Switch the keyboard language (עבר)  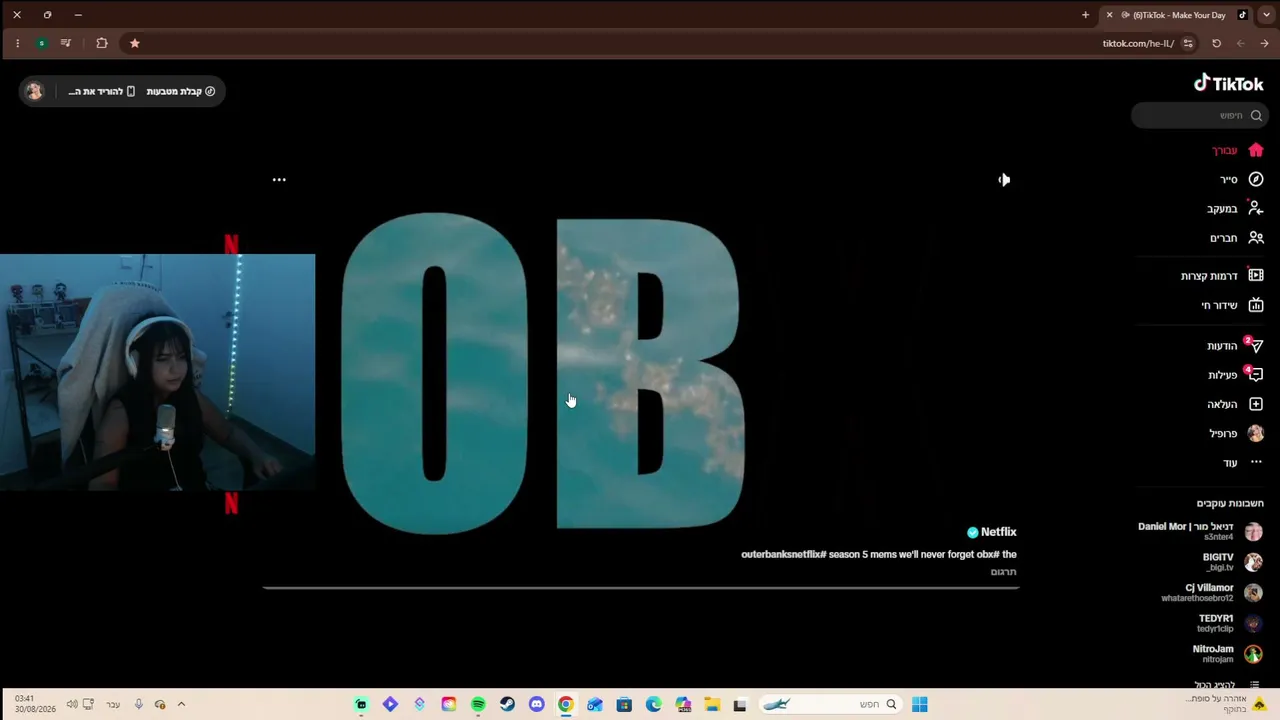(113, 704)
